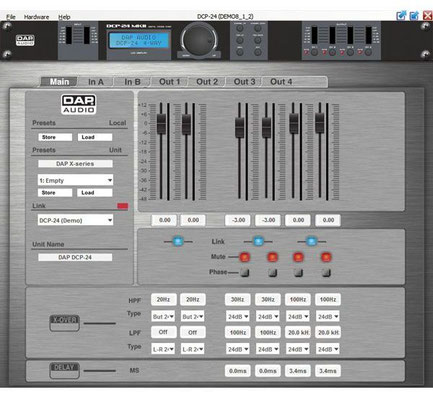
Task: Click Load under Presets Local
Action: tap(95, 137)
